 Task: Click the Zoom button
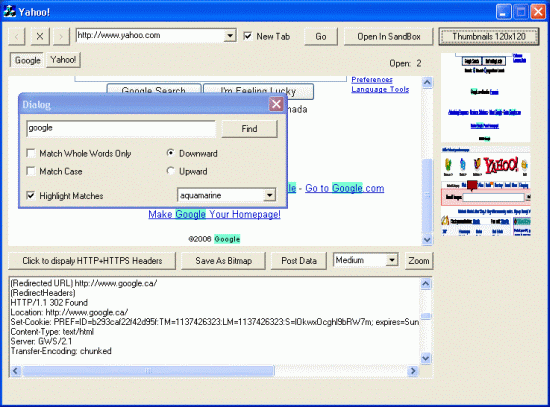(418, 261)
